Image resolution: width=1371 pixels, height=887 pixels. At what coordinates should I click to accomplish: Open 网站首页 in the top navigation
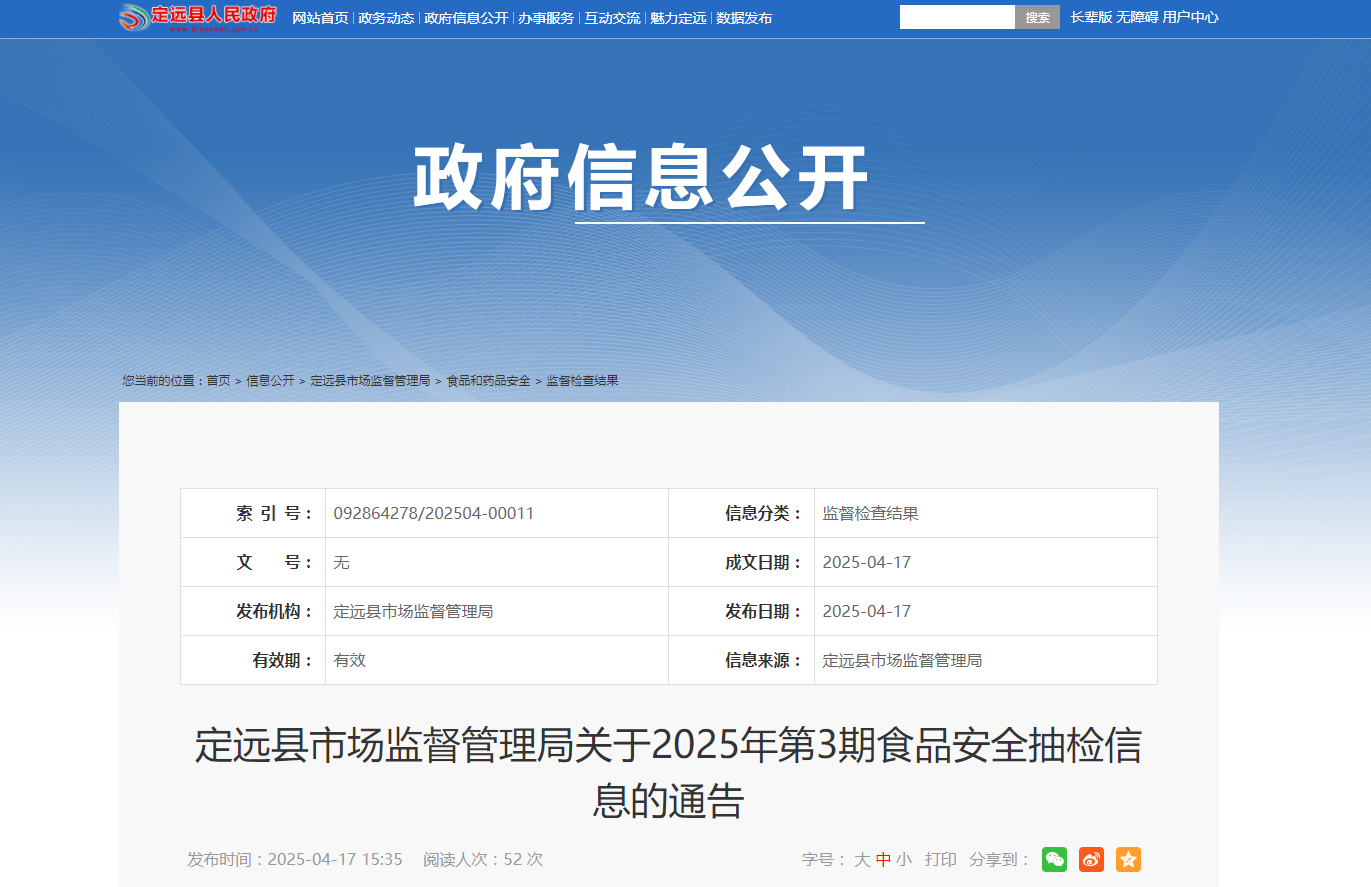[x=320, y=18]
